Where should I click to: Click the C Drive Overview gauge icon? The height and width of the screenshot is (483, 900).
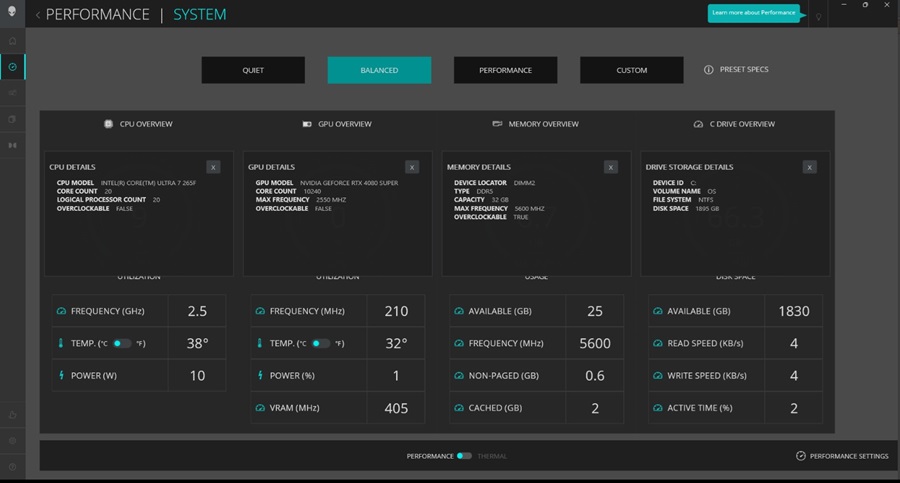coord(698,124)
